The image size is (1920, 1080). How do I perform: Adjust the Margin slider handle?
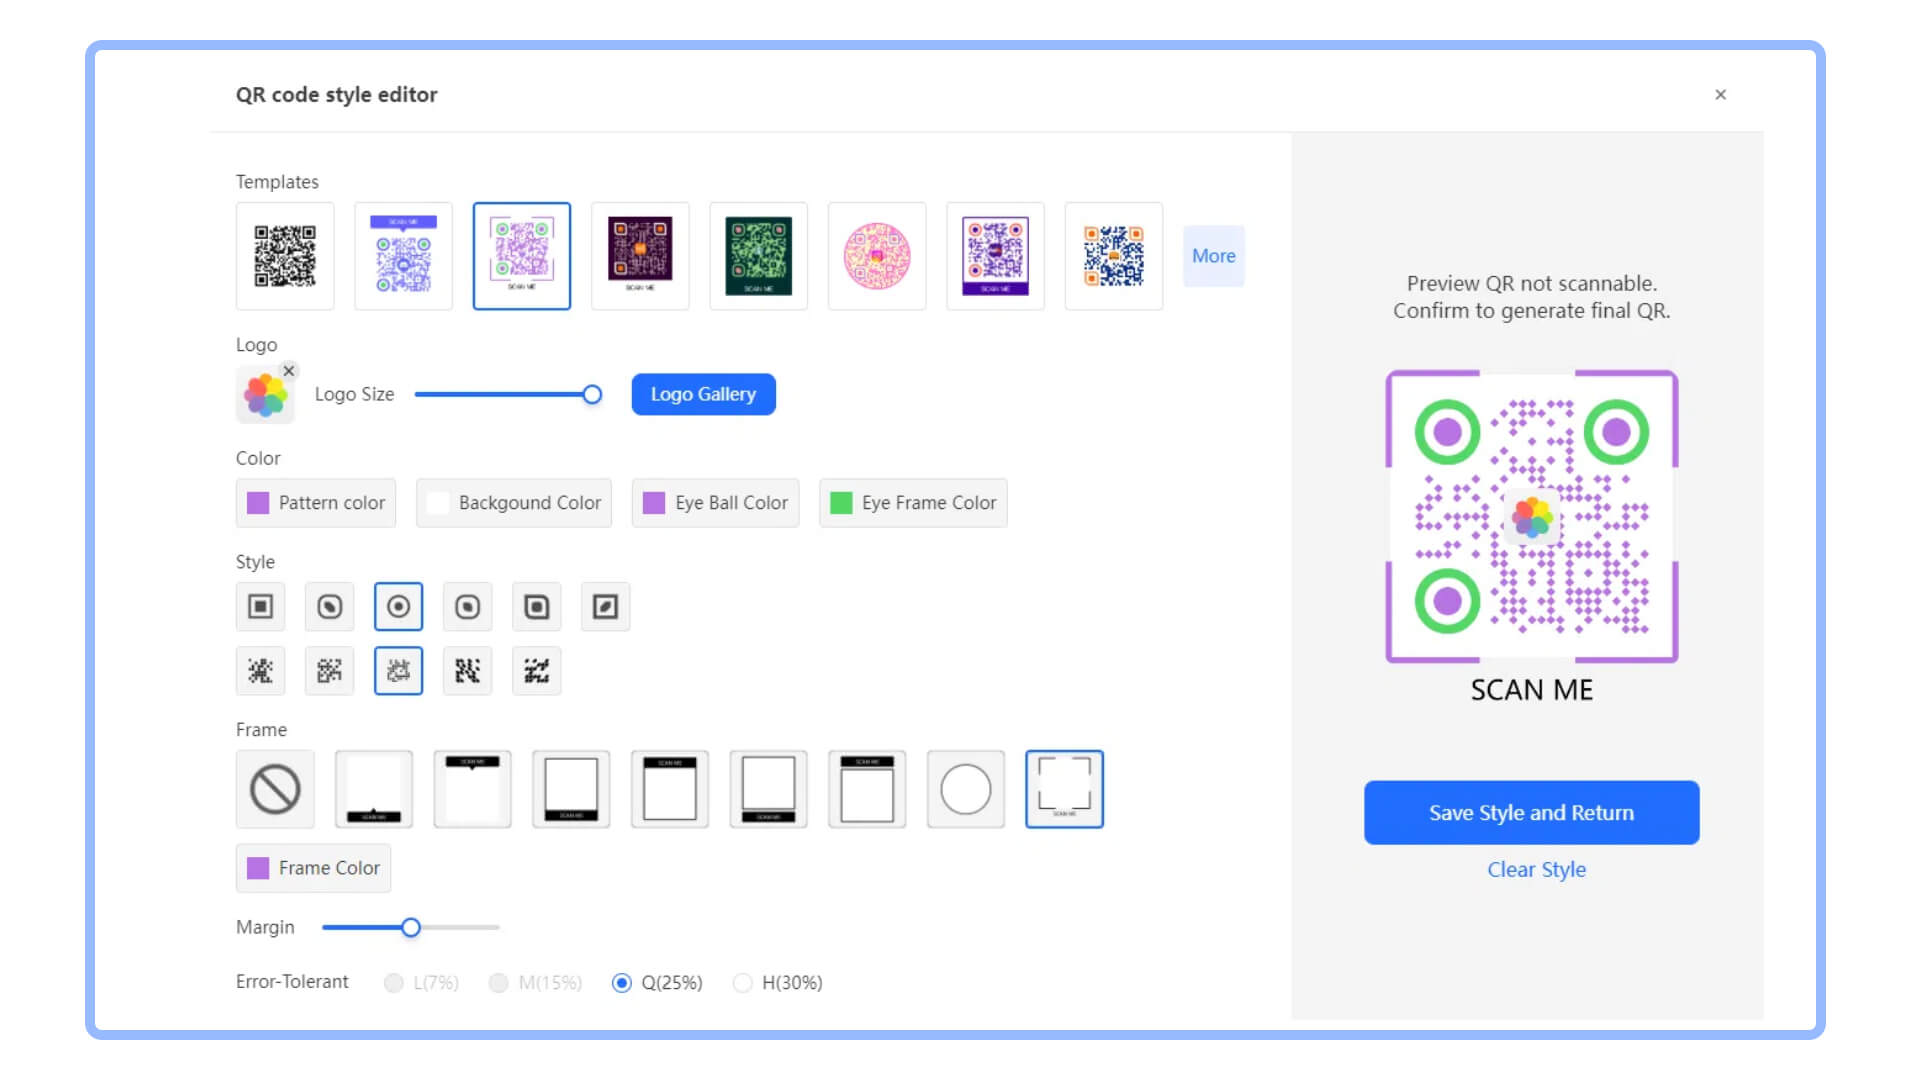click(x=411, y=927)
